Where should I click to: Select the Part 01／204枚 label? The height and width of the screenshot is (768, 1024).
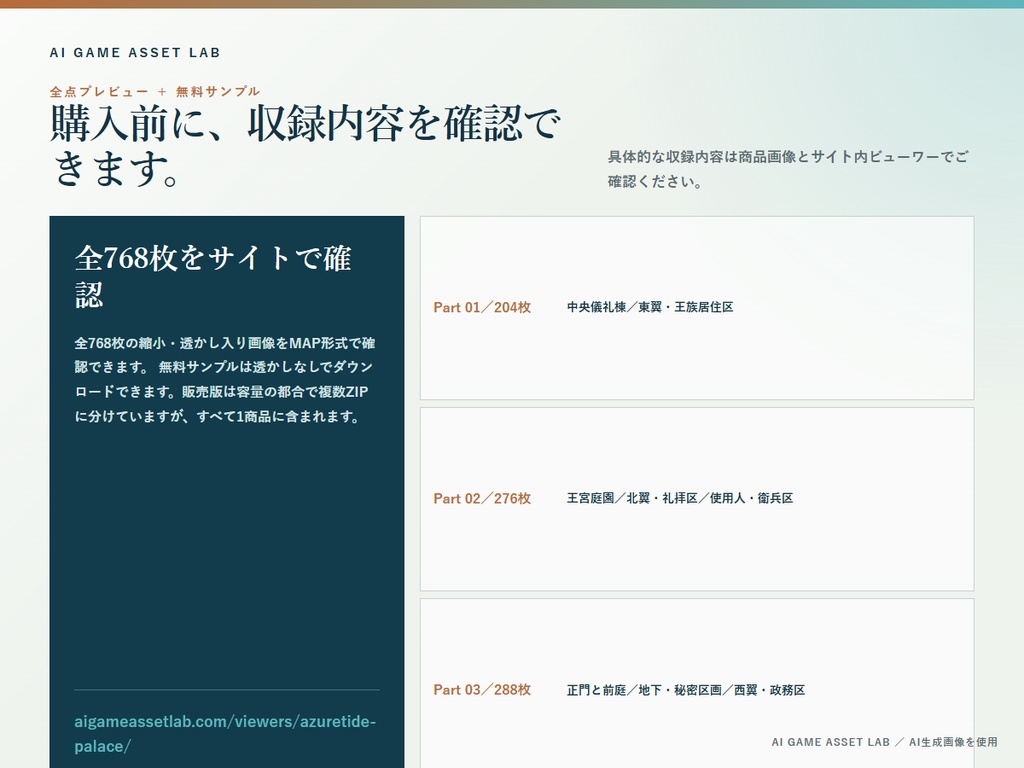click(482, 307)
